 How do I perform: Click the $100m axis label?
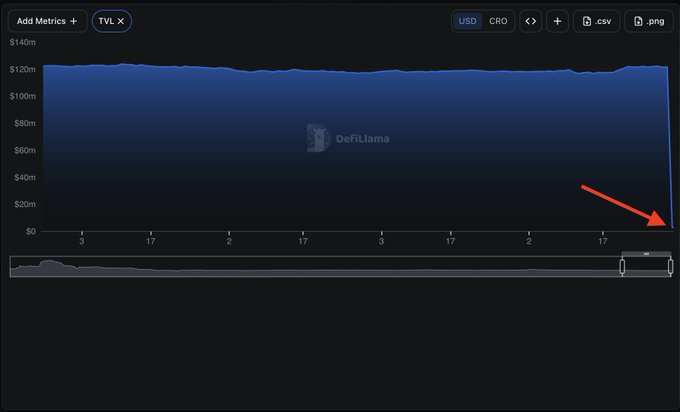[23, 96]
